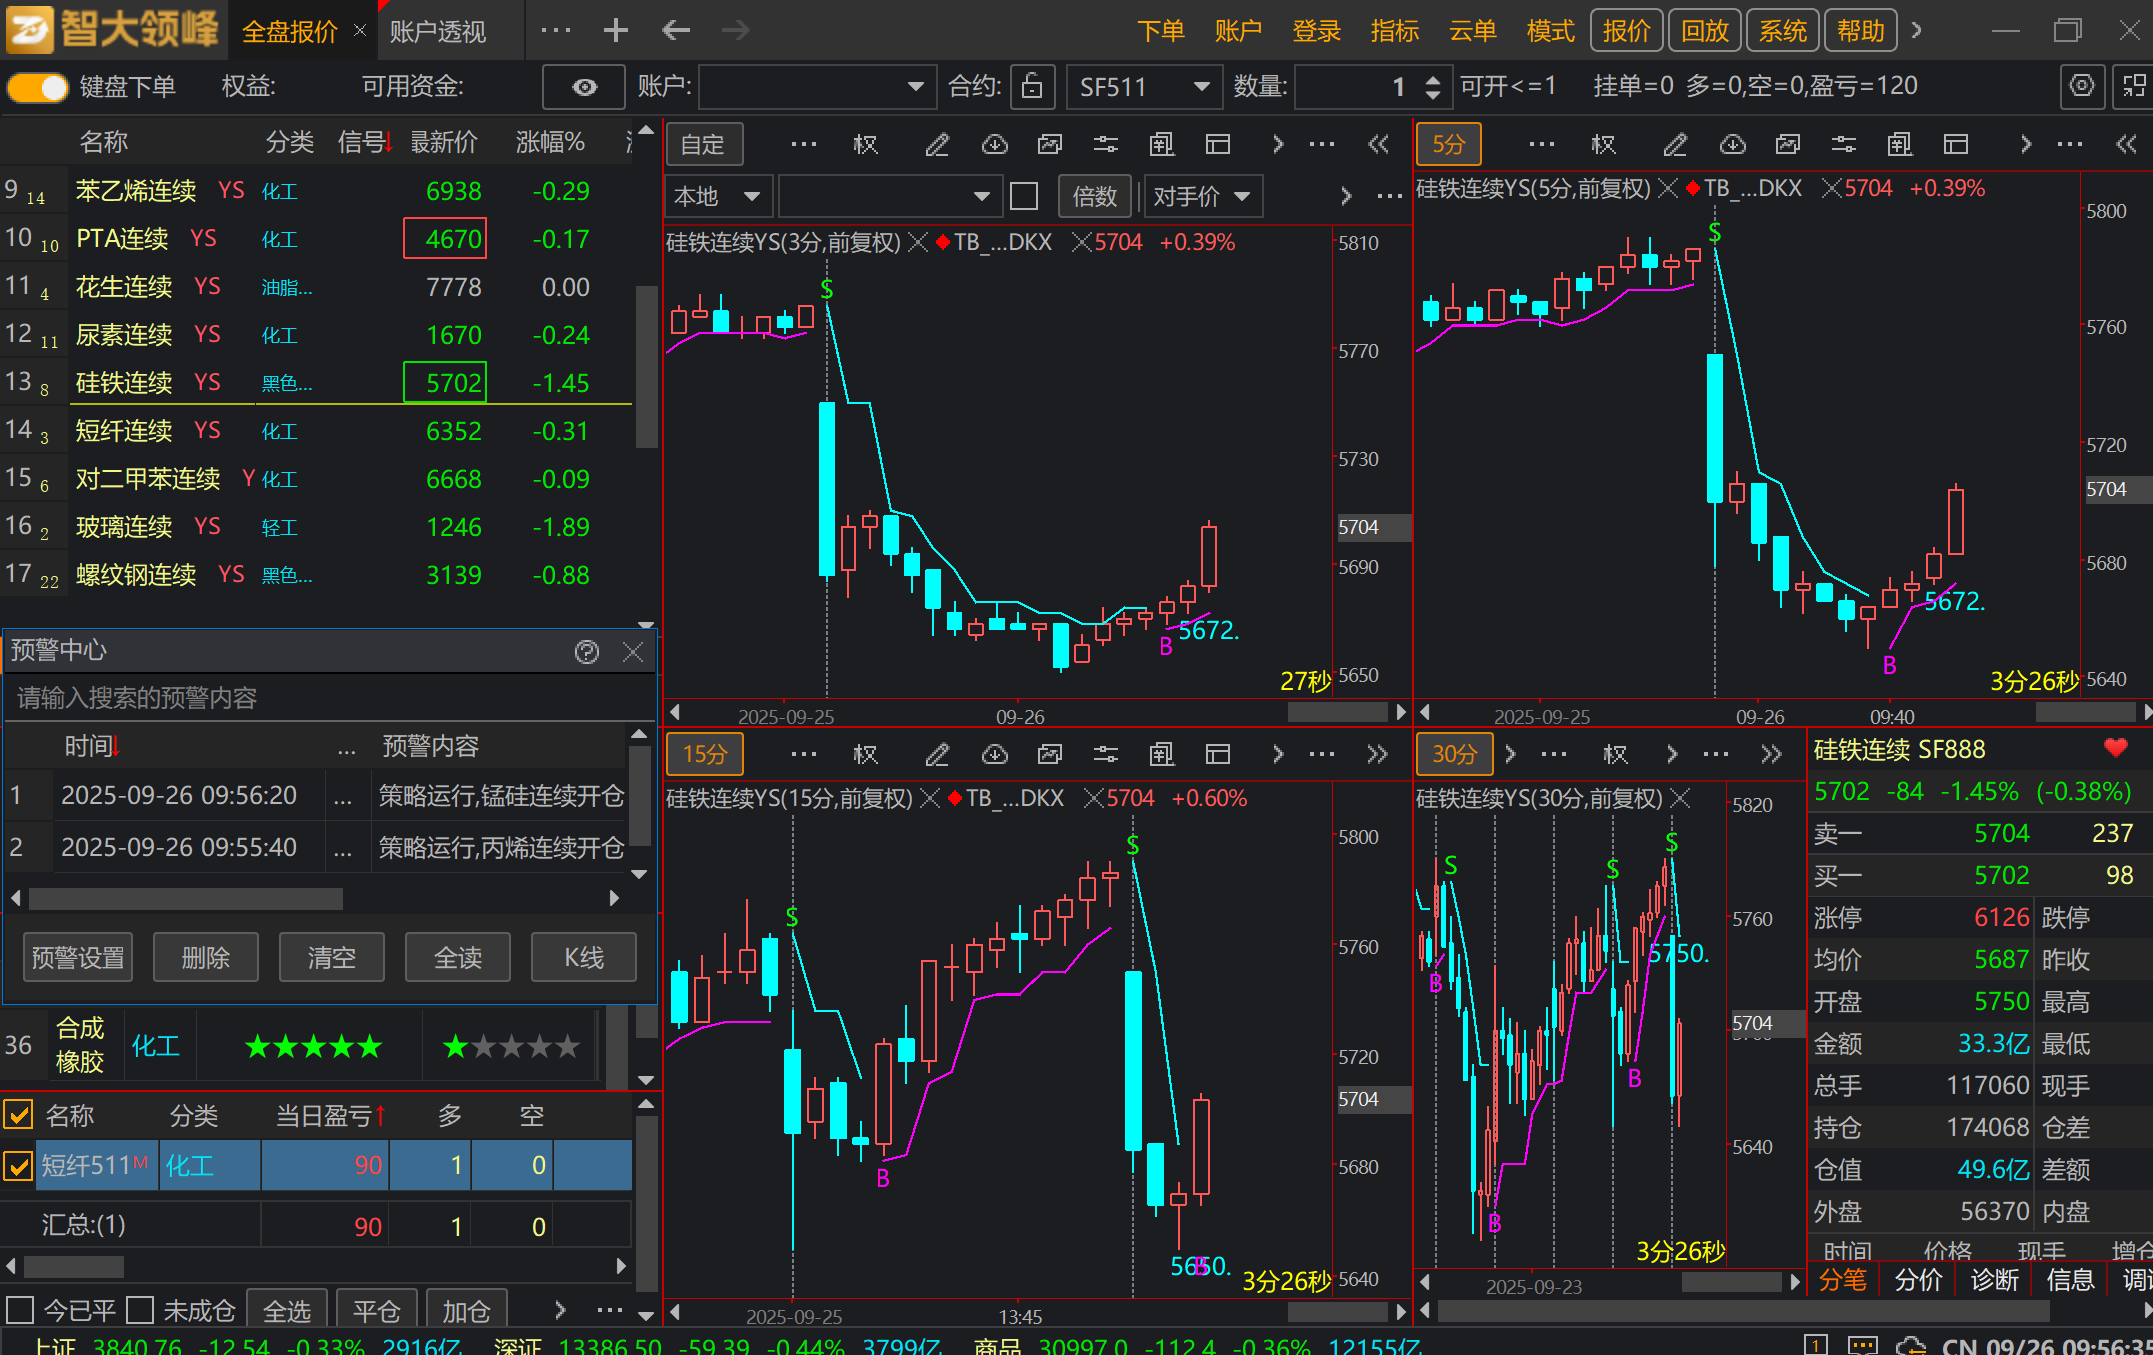
Task: Click the calculator icon in 15-minute chart toolbar
Action: [x=1161, y=754]
